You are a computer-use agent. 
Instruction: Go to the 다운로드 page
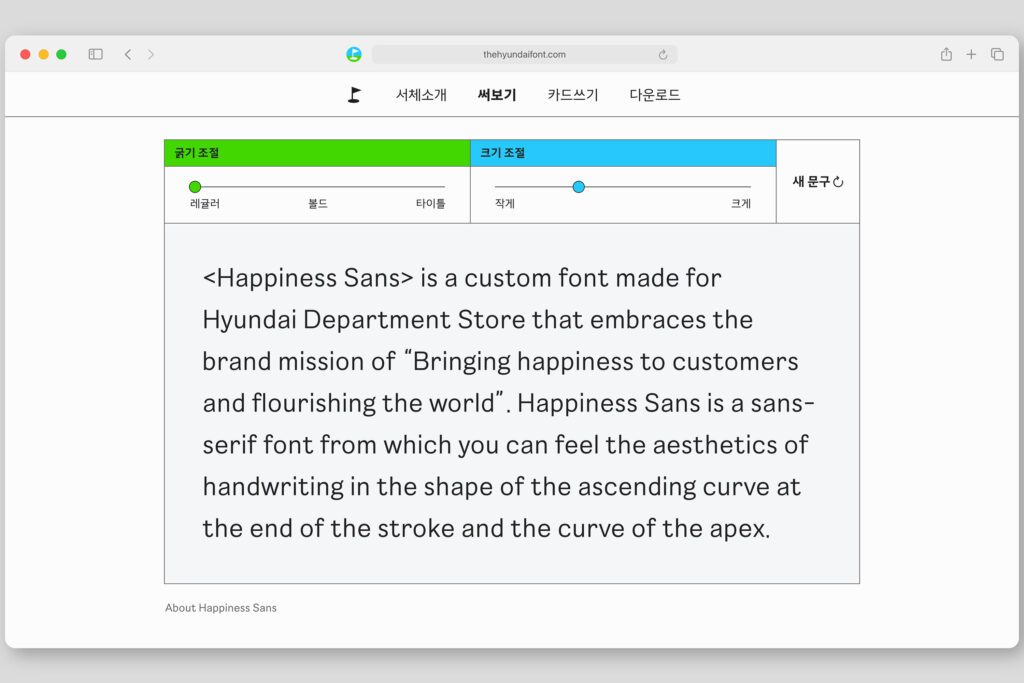(655, 95)
